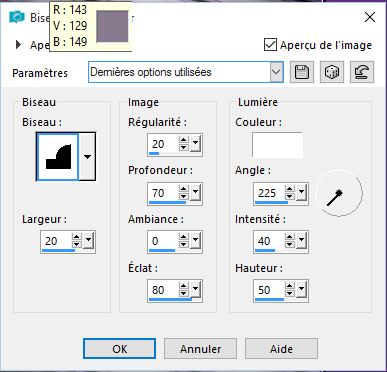387x372 pixels.
Task: Open the Biseau shape dropdown arrow
Action: point(87,157)
